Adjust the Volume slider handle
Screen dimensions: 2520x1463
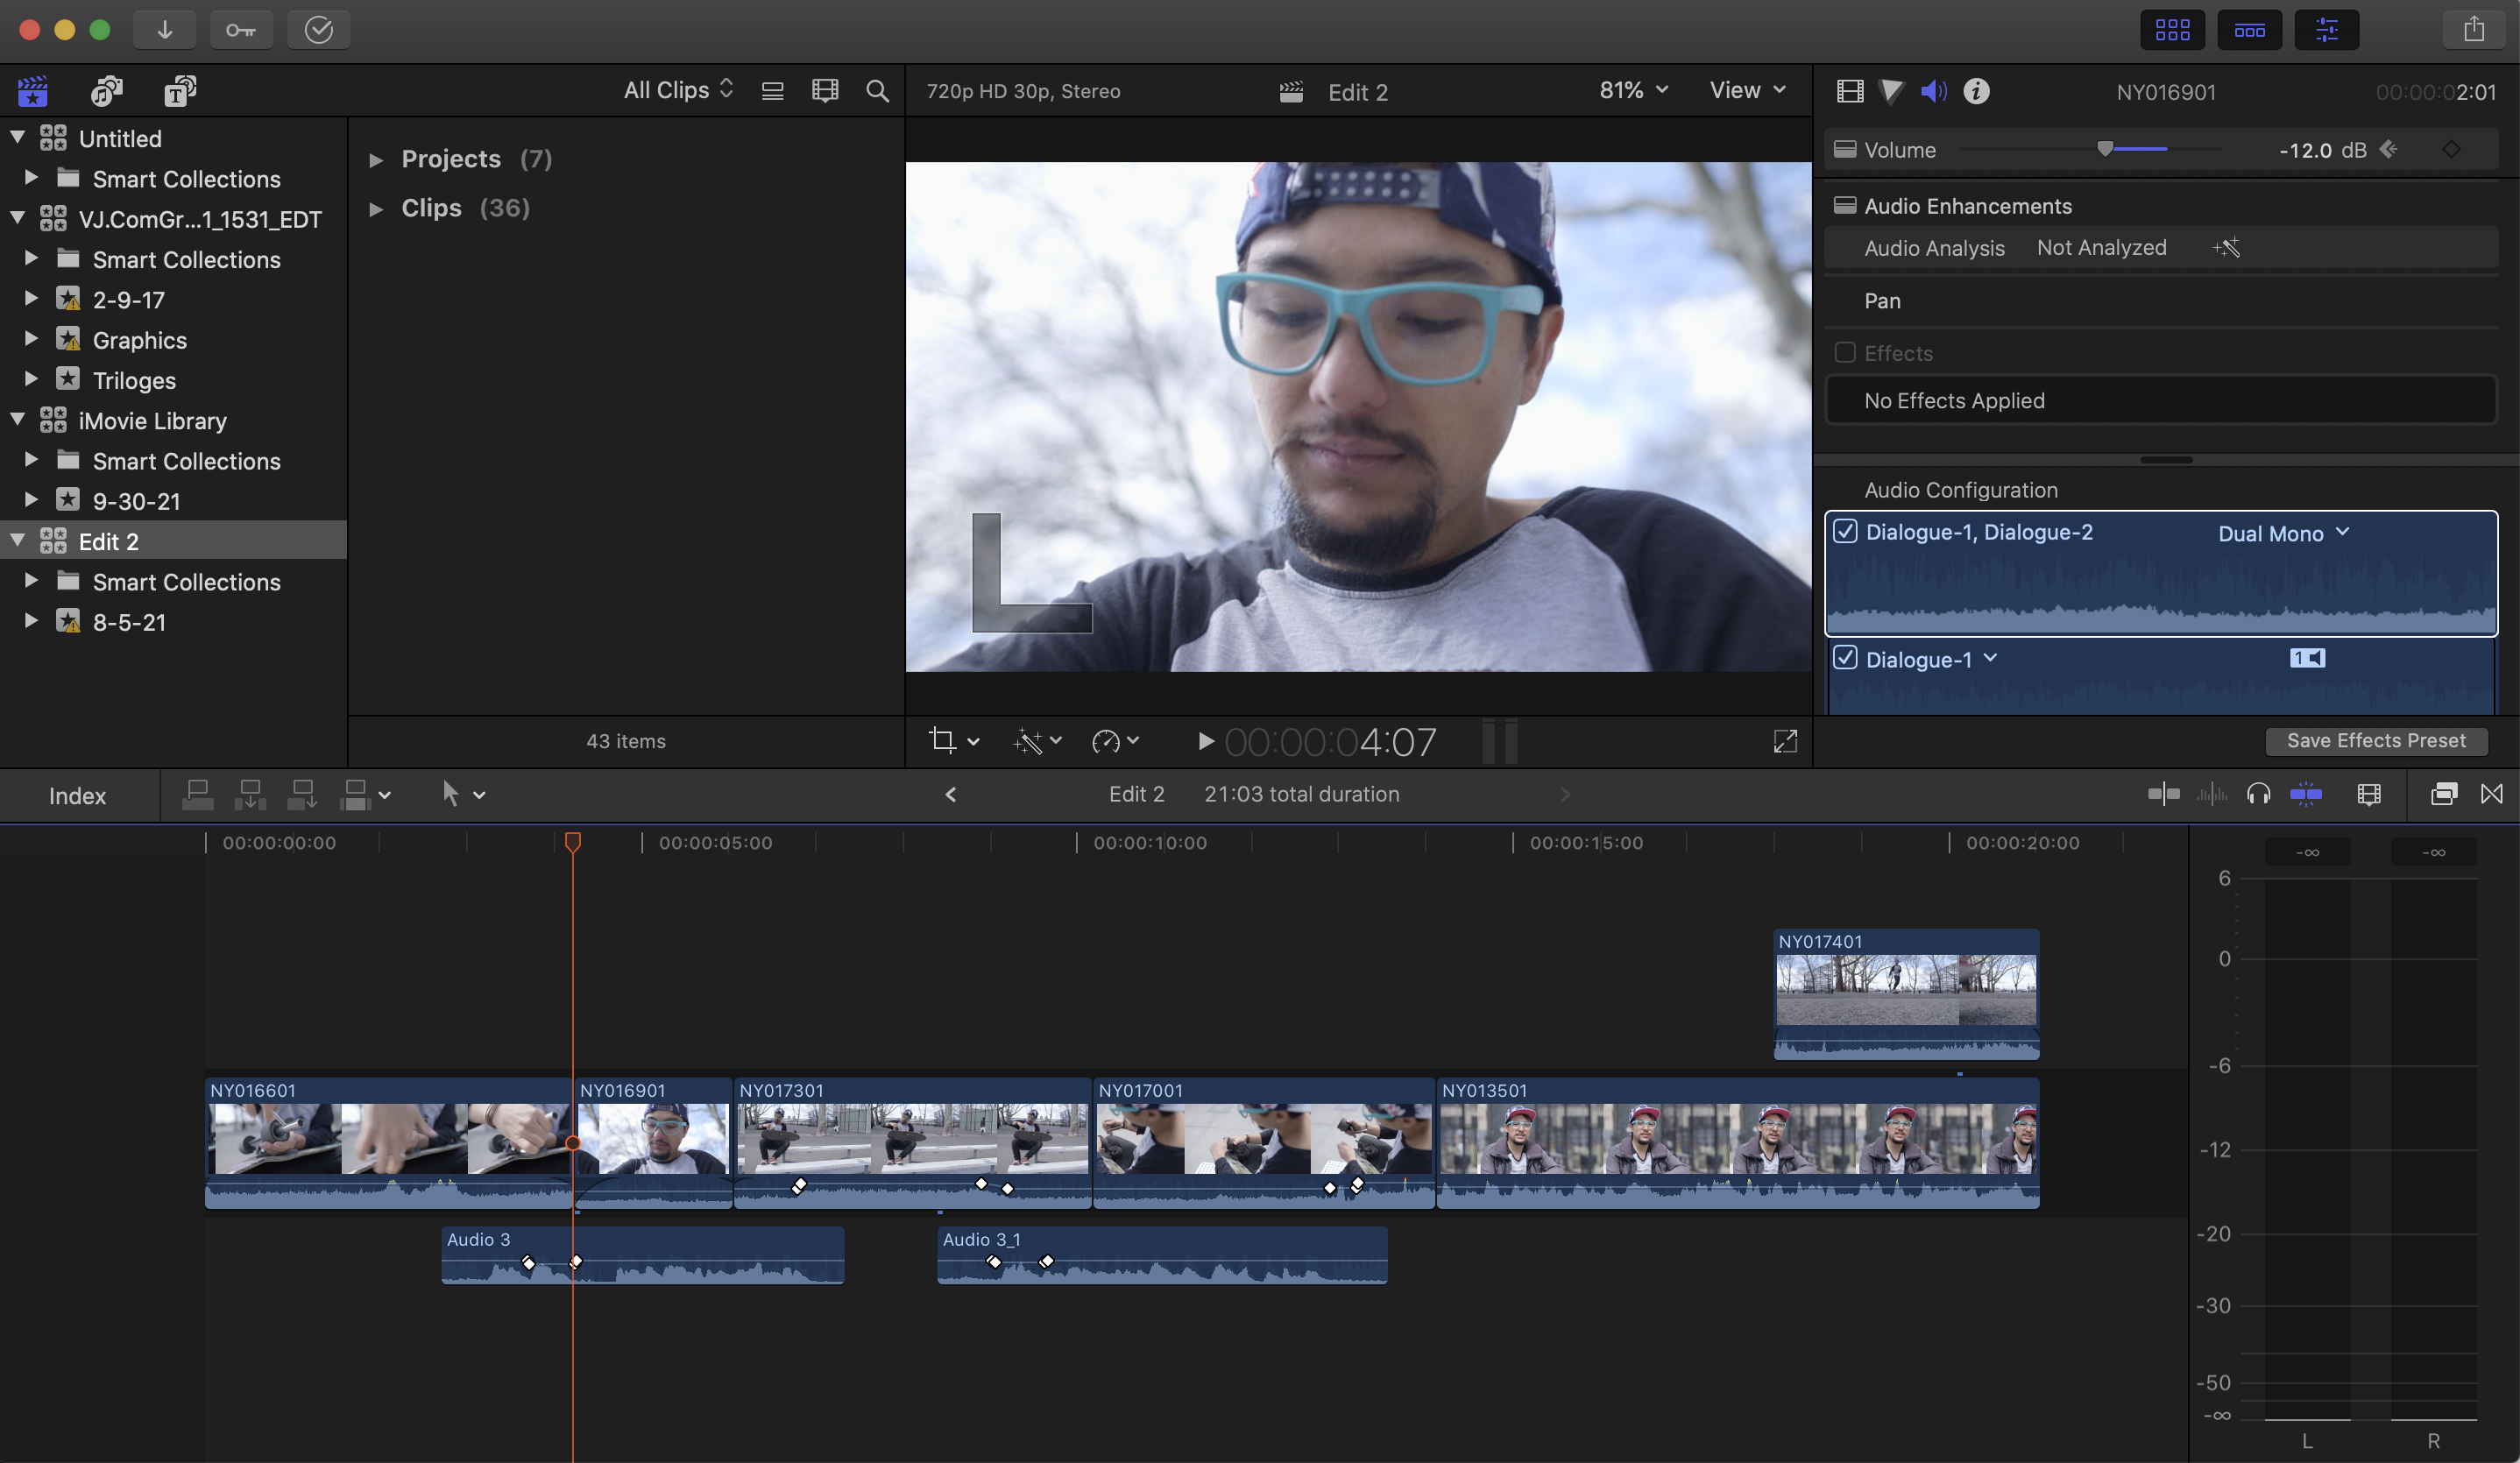coord(2105,149)
